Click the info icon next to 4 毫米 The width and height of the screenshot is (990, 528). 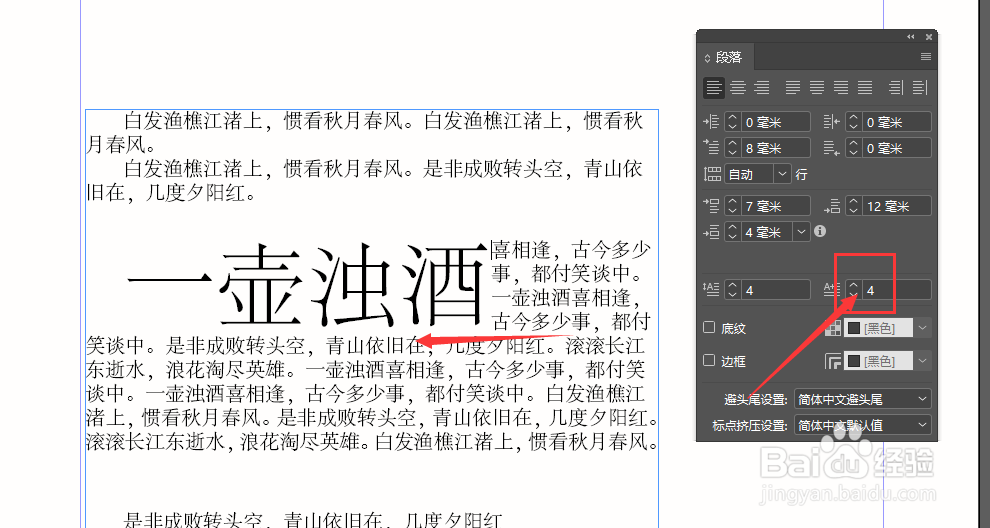click(820, 231)
